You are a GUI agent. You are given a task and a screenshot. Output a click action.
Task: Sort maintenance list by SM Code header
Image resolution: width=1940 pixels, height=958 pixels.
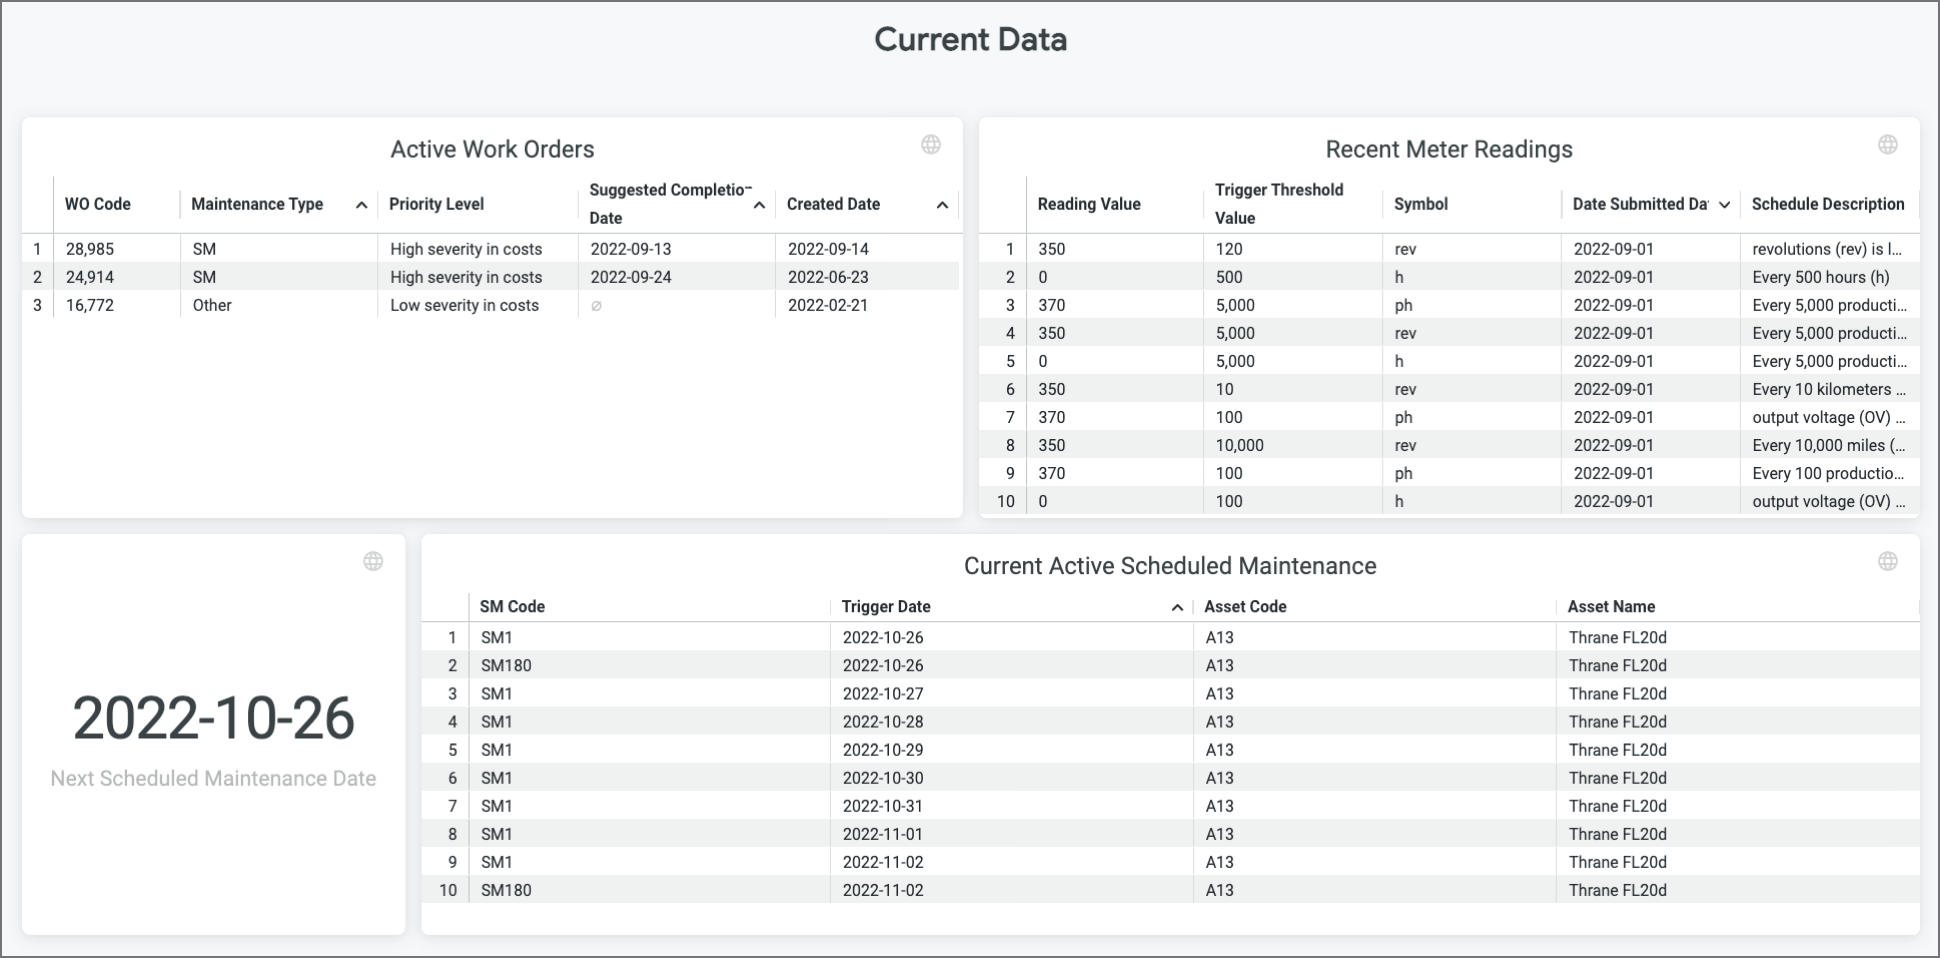[x=511, y=606]
